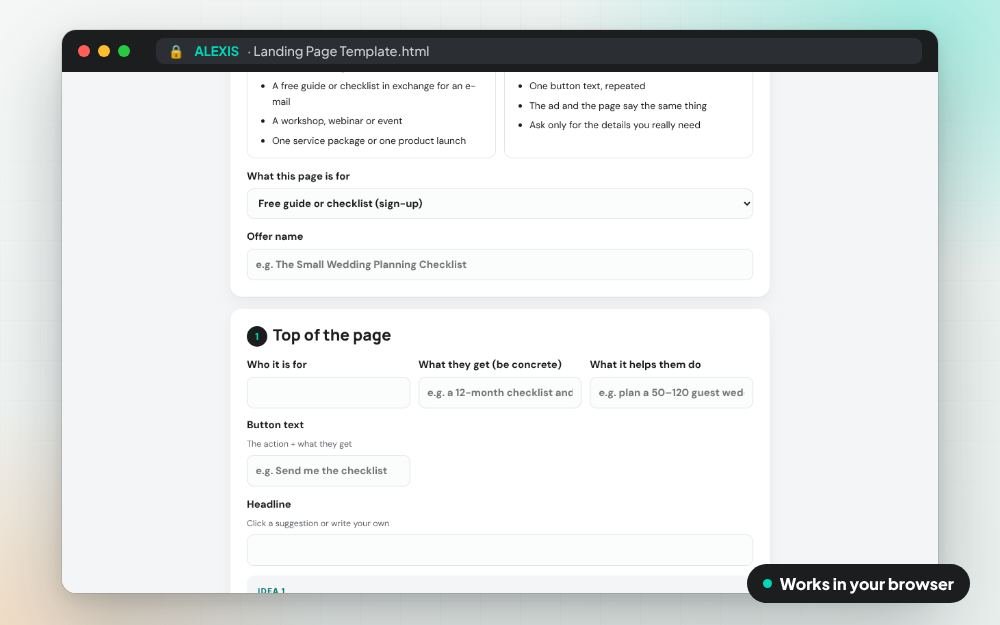Click the 'Who it is for' input

pos(328,392)
